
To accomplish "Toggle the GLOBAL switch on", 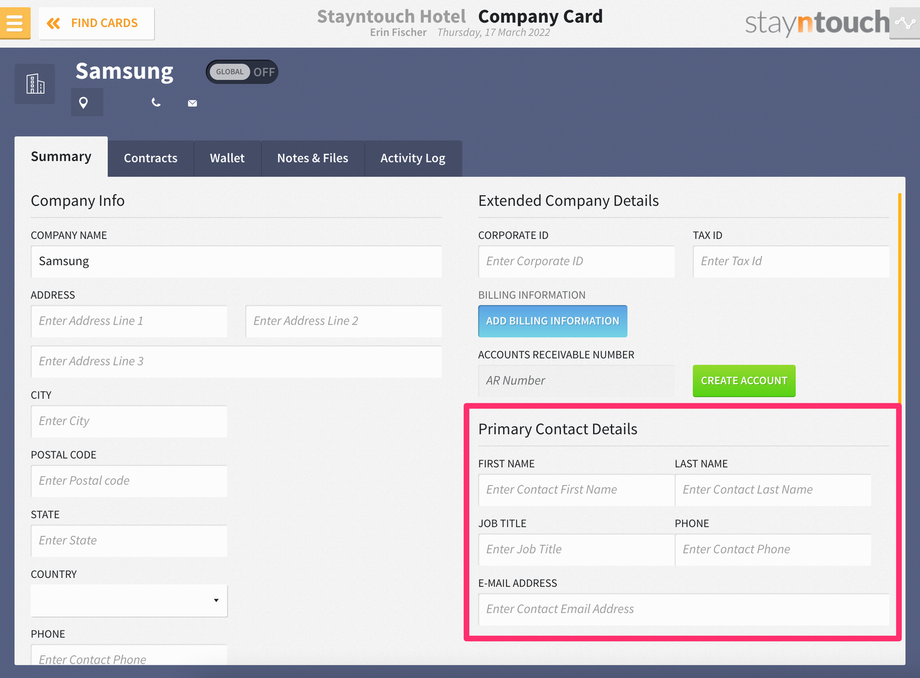I will 242,72.
